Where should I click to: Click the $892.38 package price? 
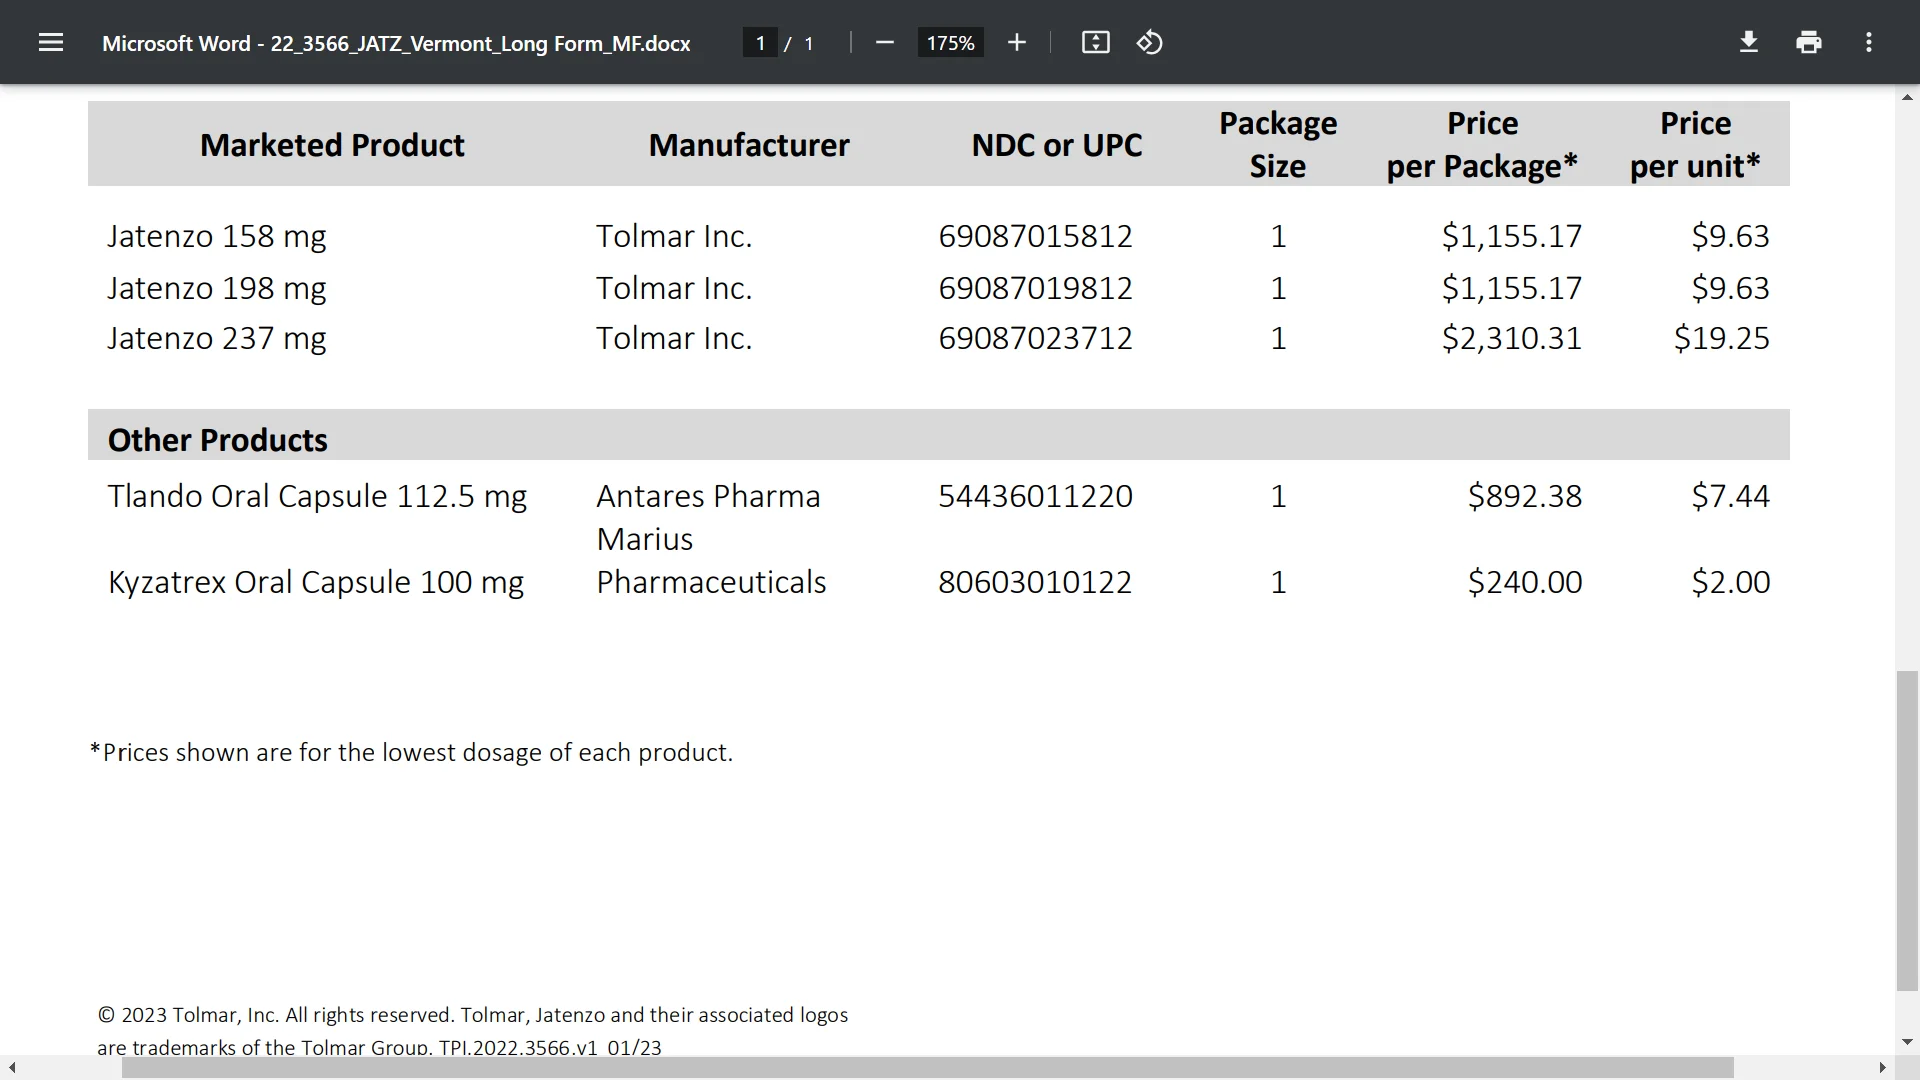coord(1525,496)
